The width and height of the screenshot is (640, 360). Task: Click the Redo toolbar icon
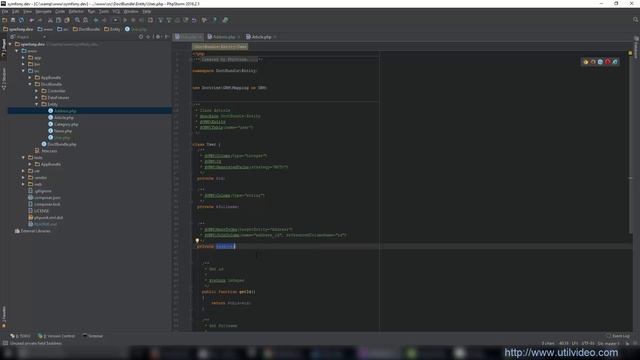coord(40,20)
